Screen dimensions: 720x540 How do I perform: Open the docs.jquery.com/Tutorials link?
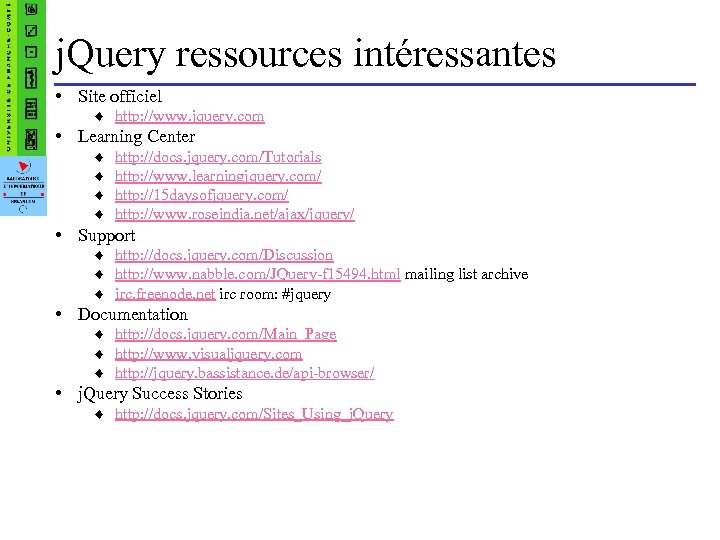click(218, 157)
